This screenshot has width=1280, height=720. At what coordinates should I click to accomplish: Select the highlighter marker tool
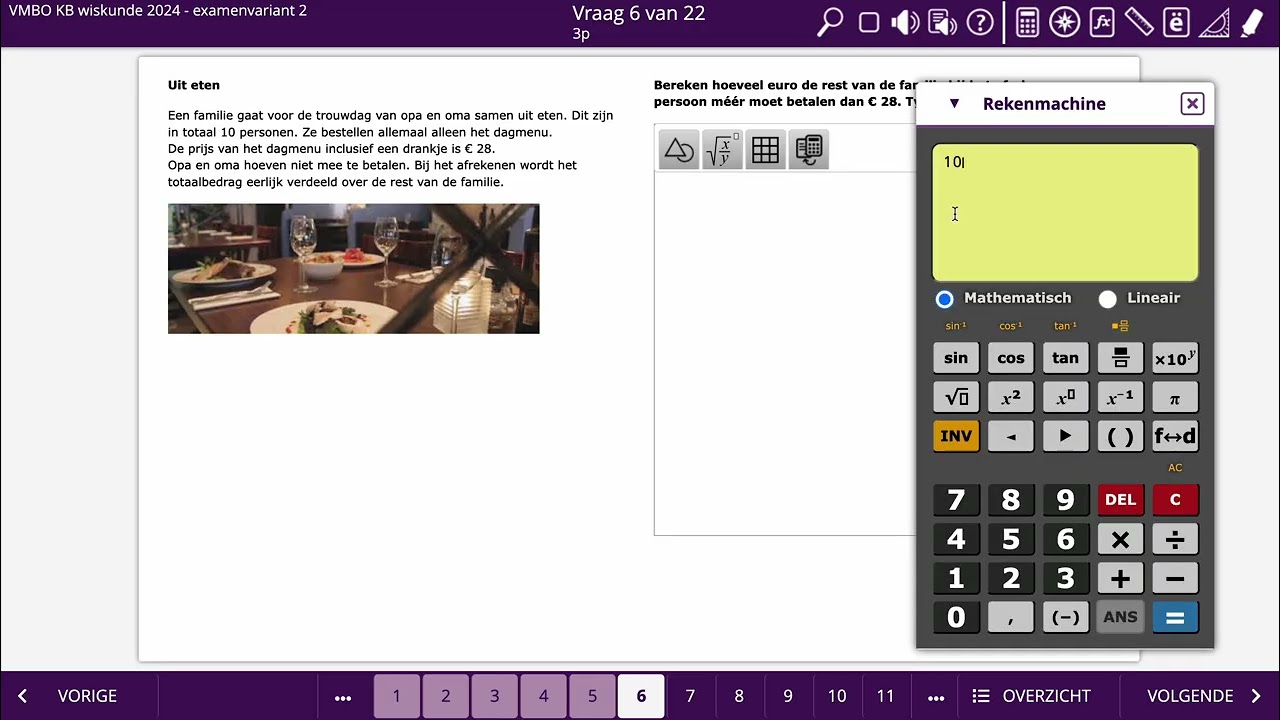1251,23
